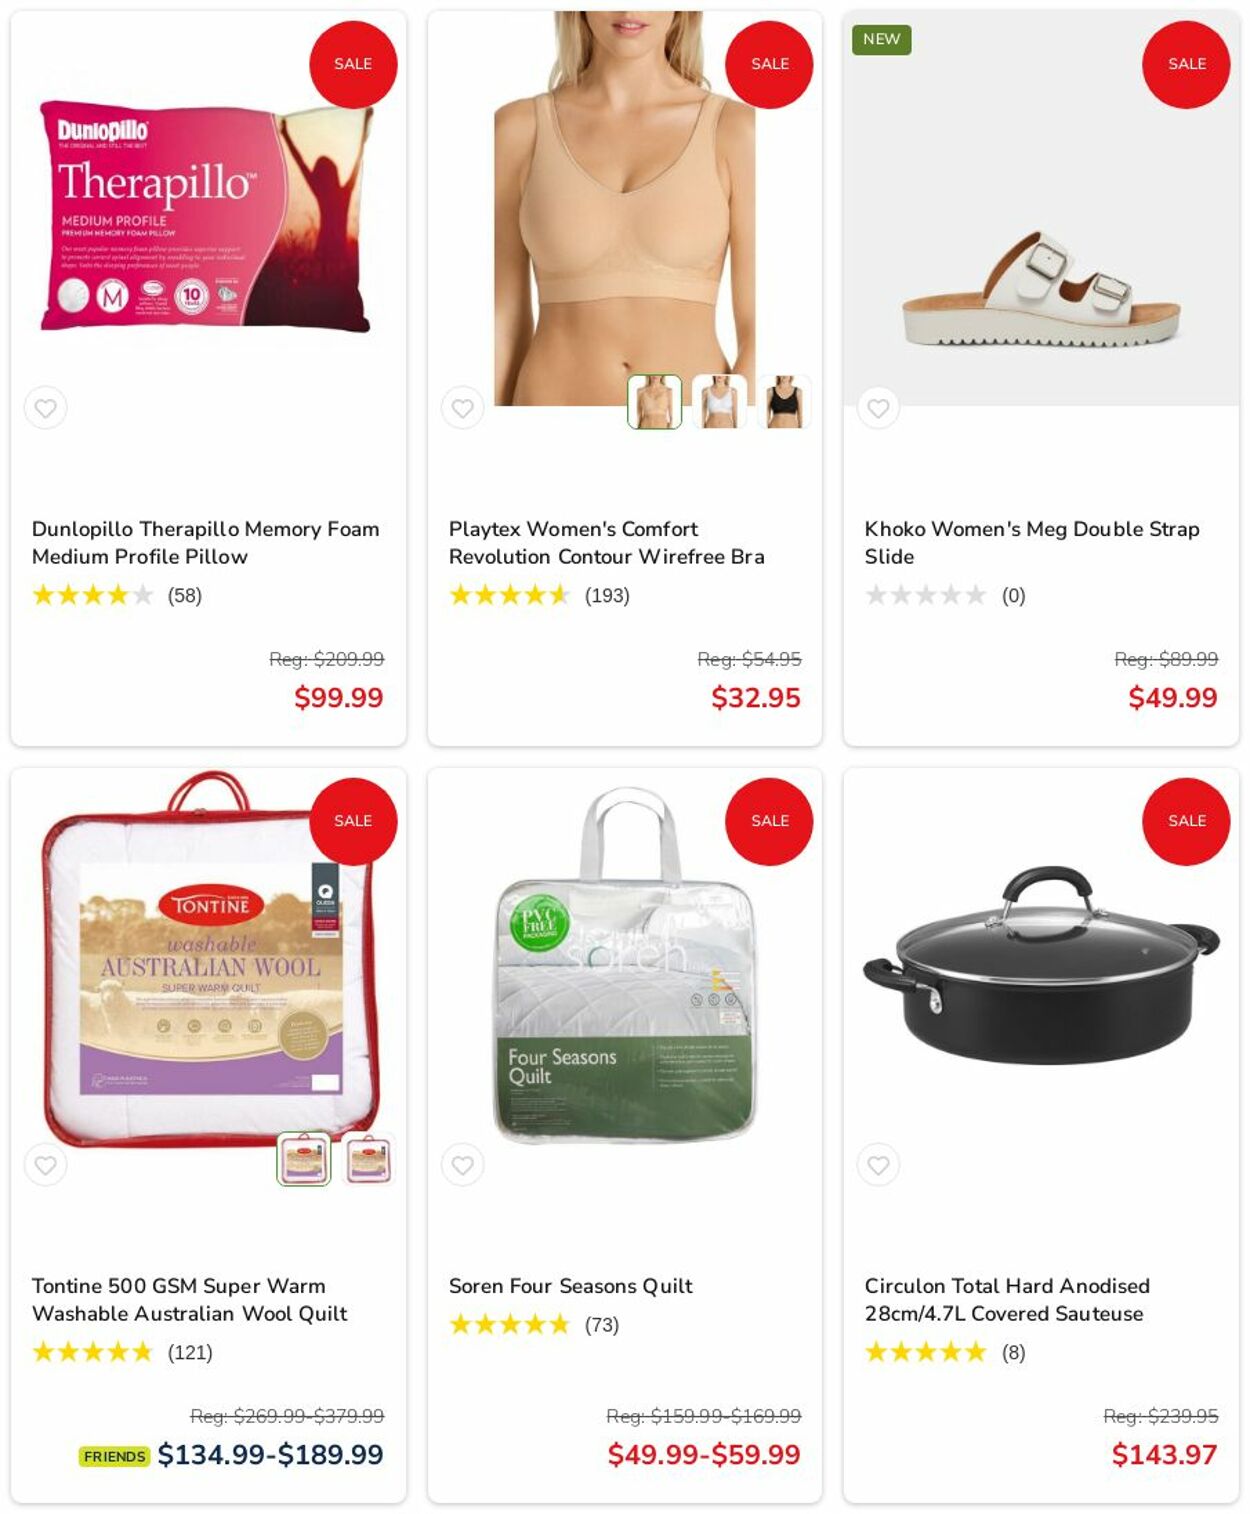Viewport: 1250px width, 1514px height.
Task: Switch to second Tontine quilt variant thumbnail
Action: point(368,1159)
